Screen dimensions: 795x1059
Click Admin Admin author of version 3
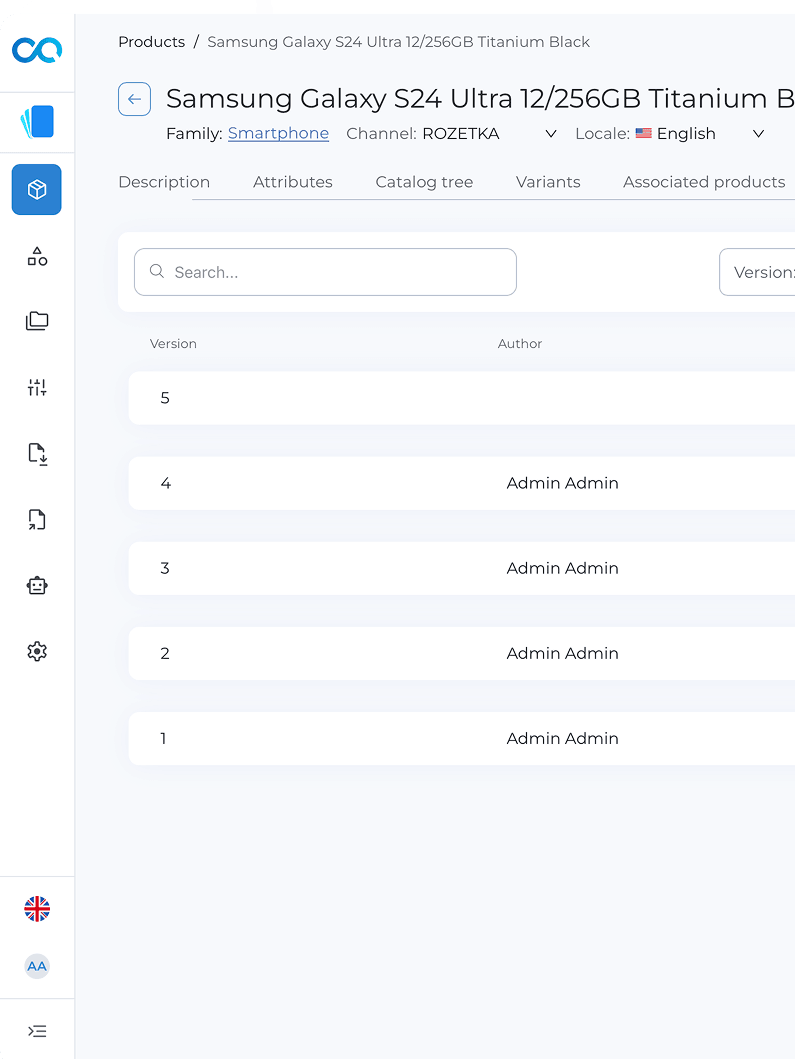pyautogui.click(x=563, y=568)
